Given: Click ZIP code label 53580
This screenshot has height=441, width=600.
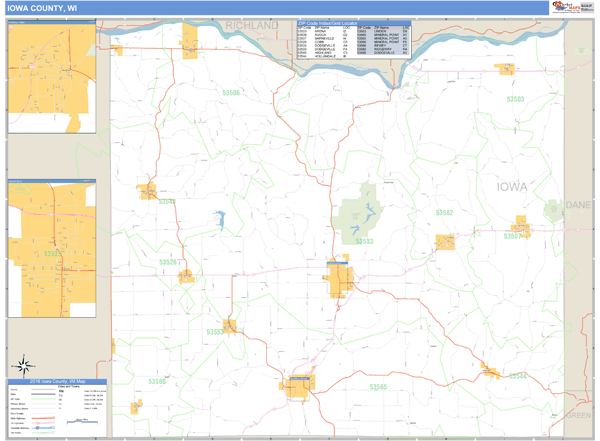Looking at the screenshot, I should click(x=157, y=381).
